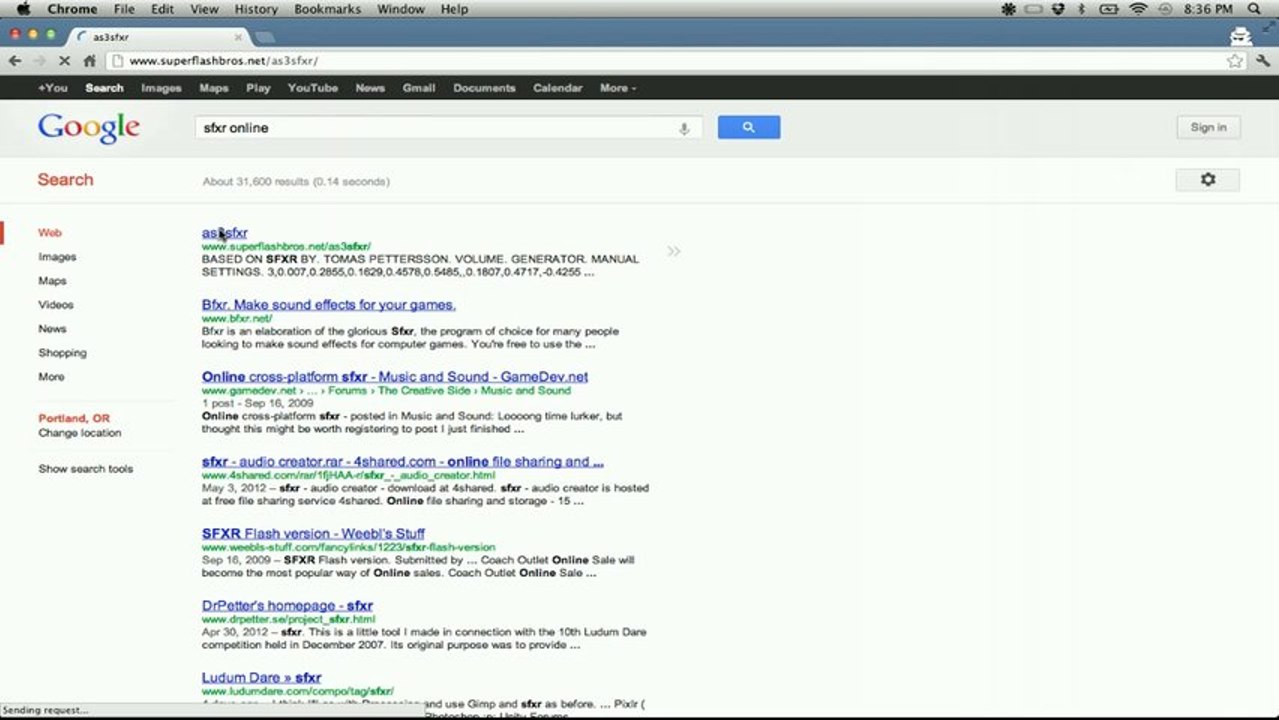The image size is (1279, 720).
Task: Click the browser forward arrow
Action: coord(40,61)
